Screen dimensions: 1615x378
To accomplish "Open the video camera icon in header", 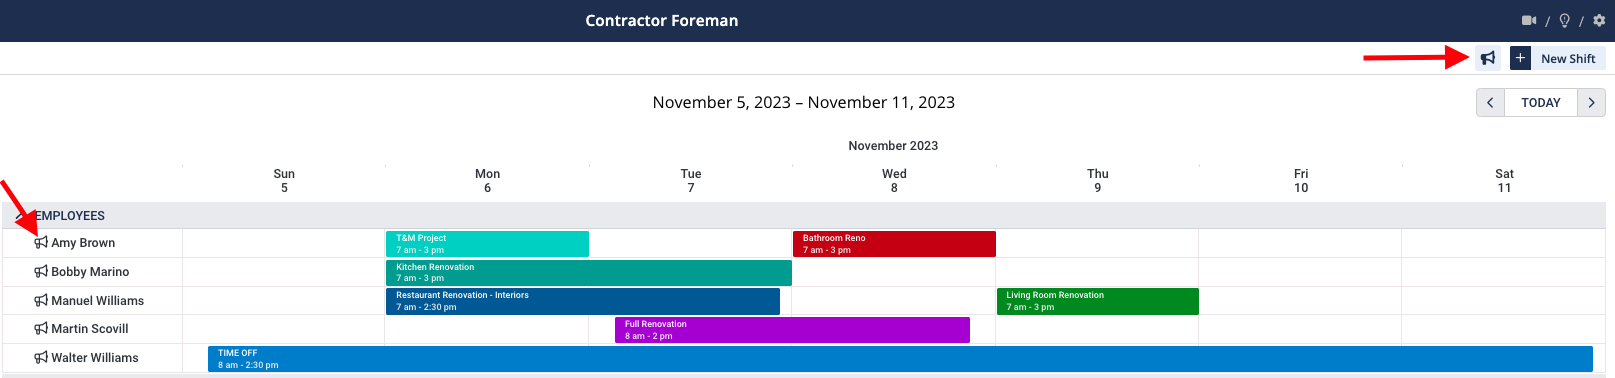I will pos(1528,20).
